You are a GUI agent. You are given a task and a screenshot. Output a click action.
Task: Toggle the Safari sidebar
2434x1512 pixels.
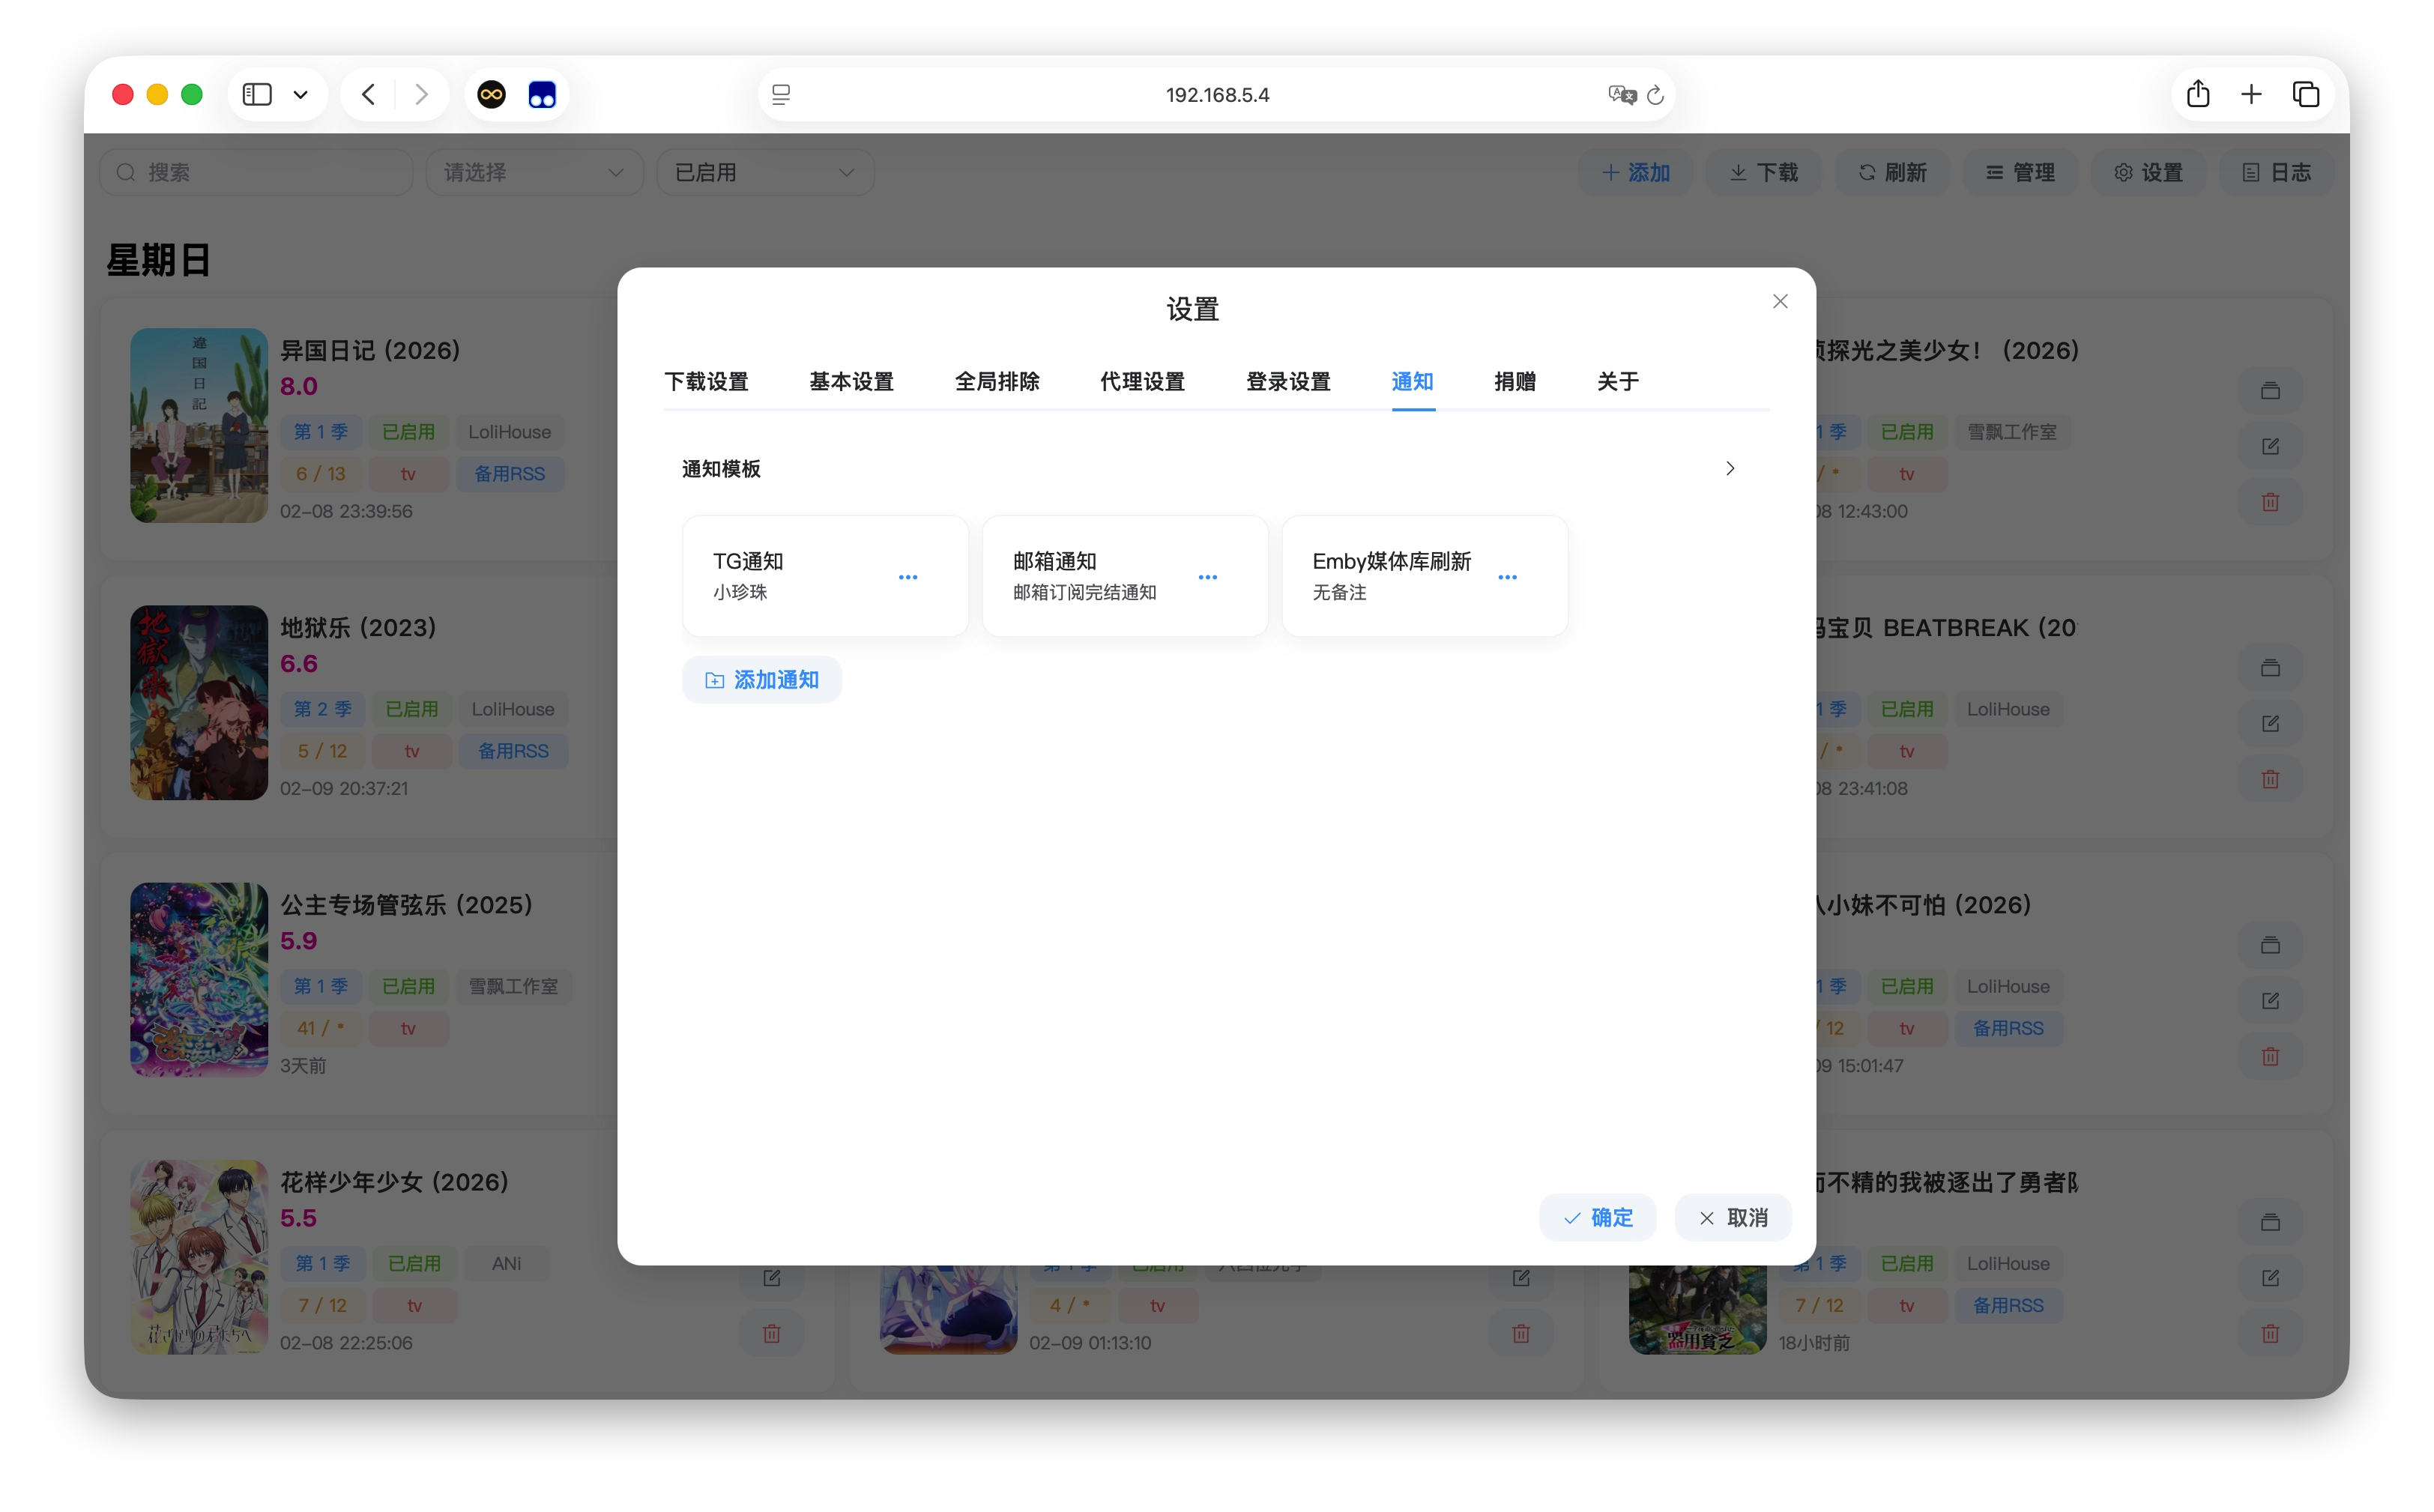pyautogui.click(x=257, y=94)
